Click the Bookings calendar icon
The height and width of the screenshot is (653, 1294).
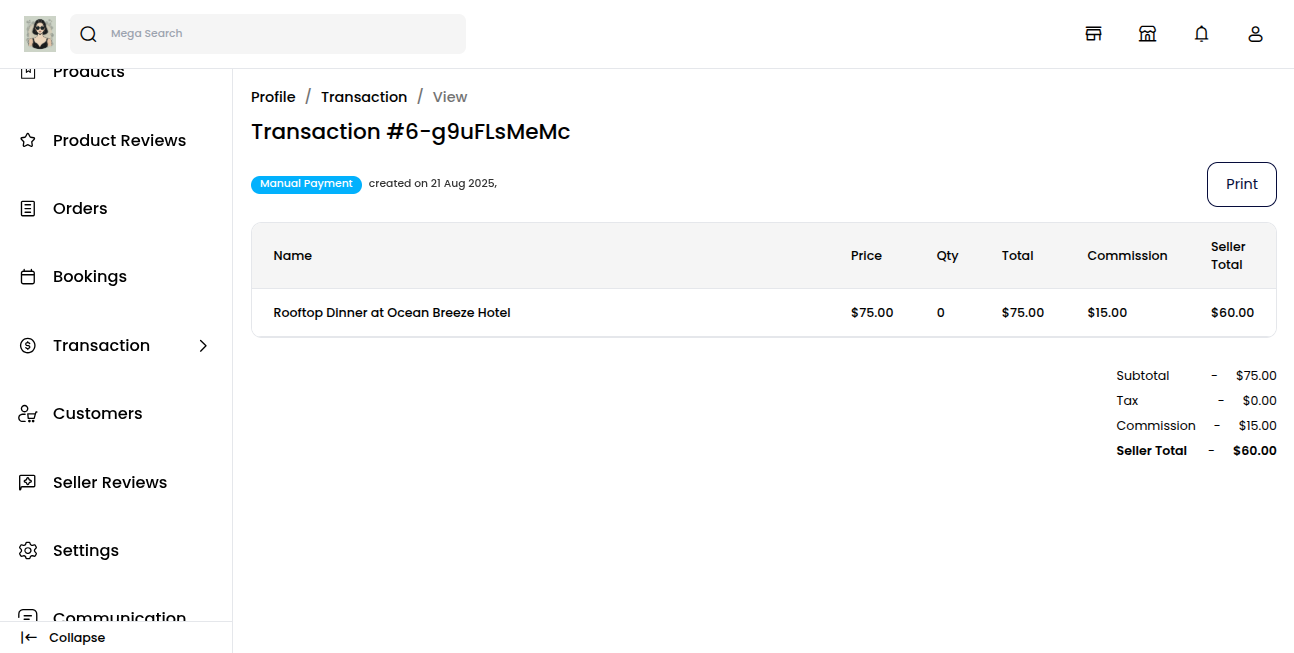pyautogui.click(x=28, y=277)
